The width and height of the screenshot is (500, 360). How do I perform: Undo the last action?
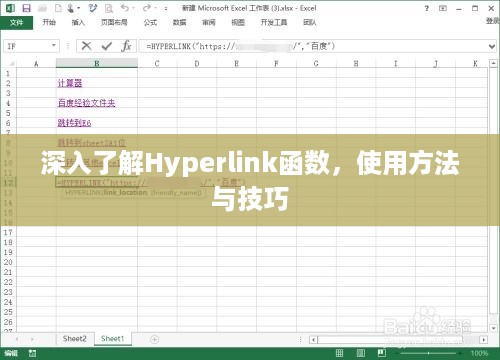tap(125, 8)
